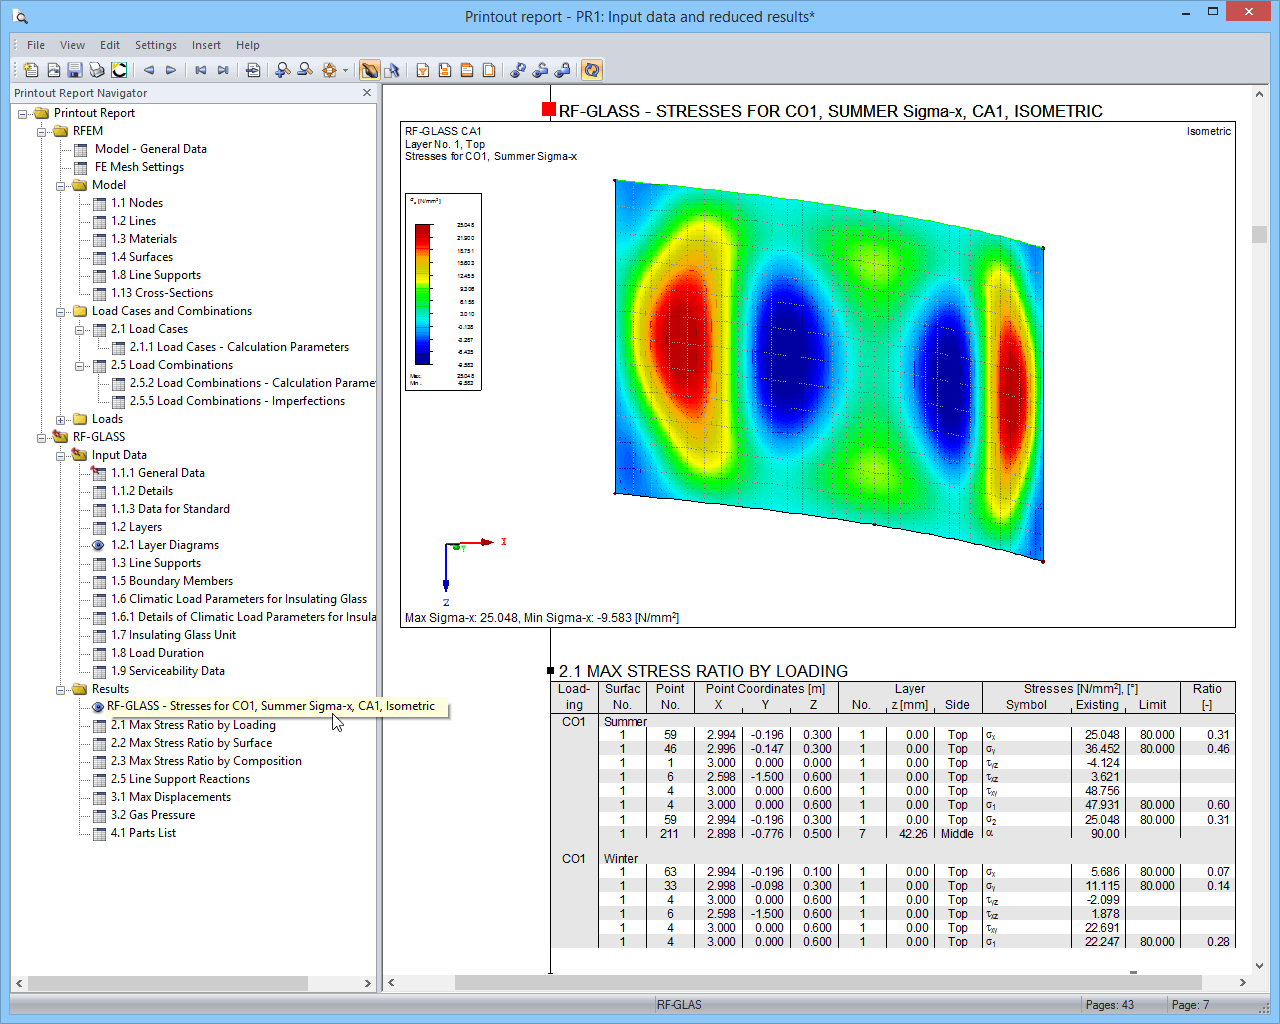1280x1024 pixels.
Task: Click the report vertical scrollbar thumb
Action: pos(1259,234)
